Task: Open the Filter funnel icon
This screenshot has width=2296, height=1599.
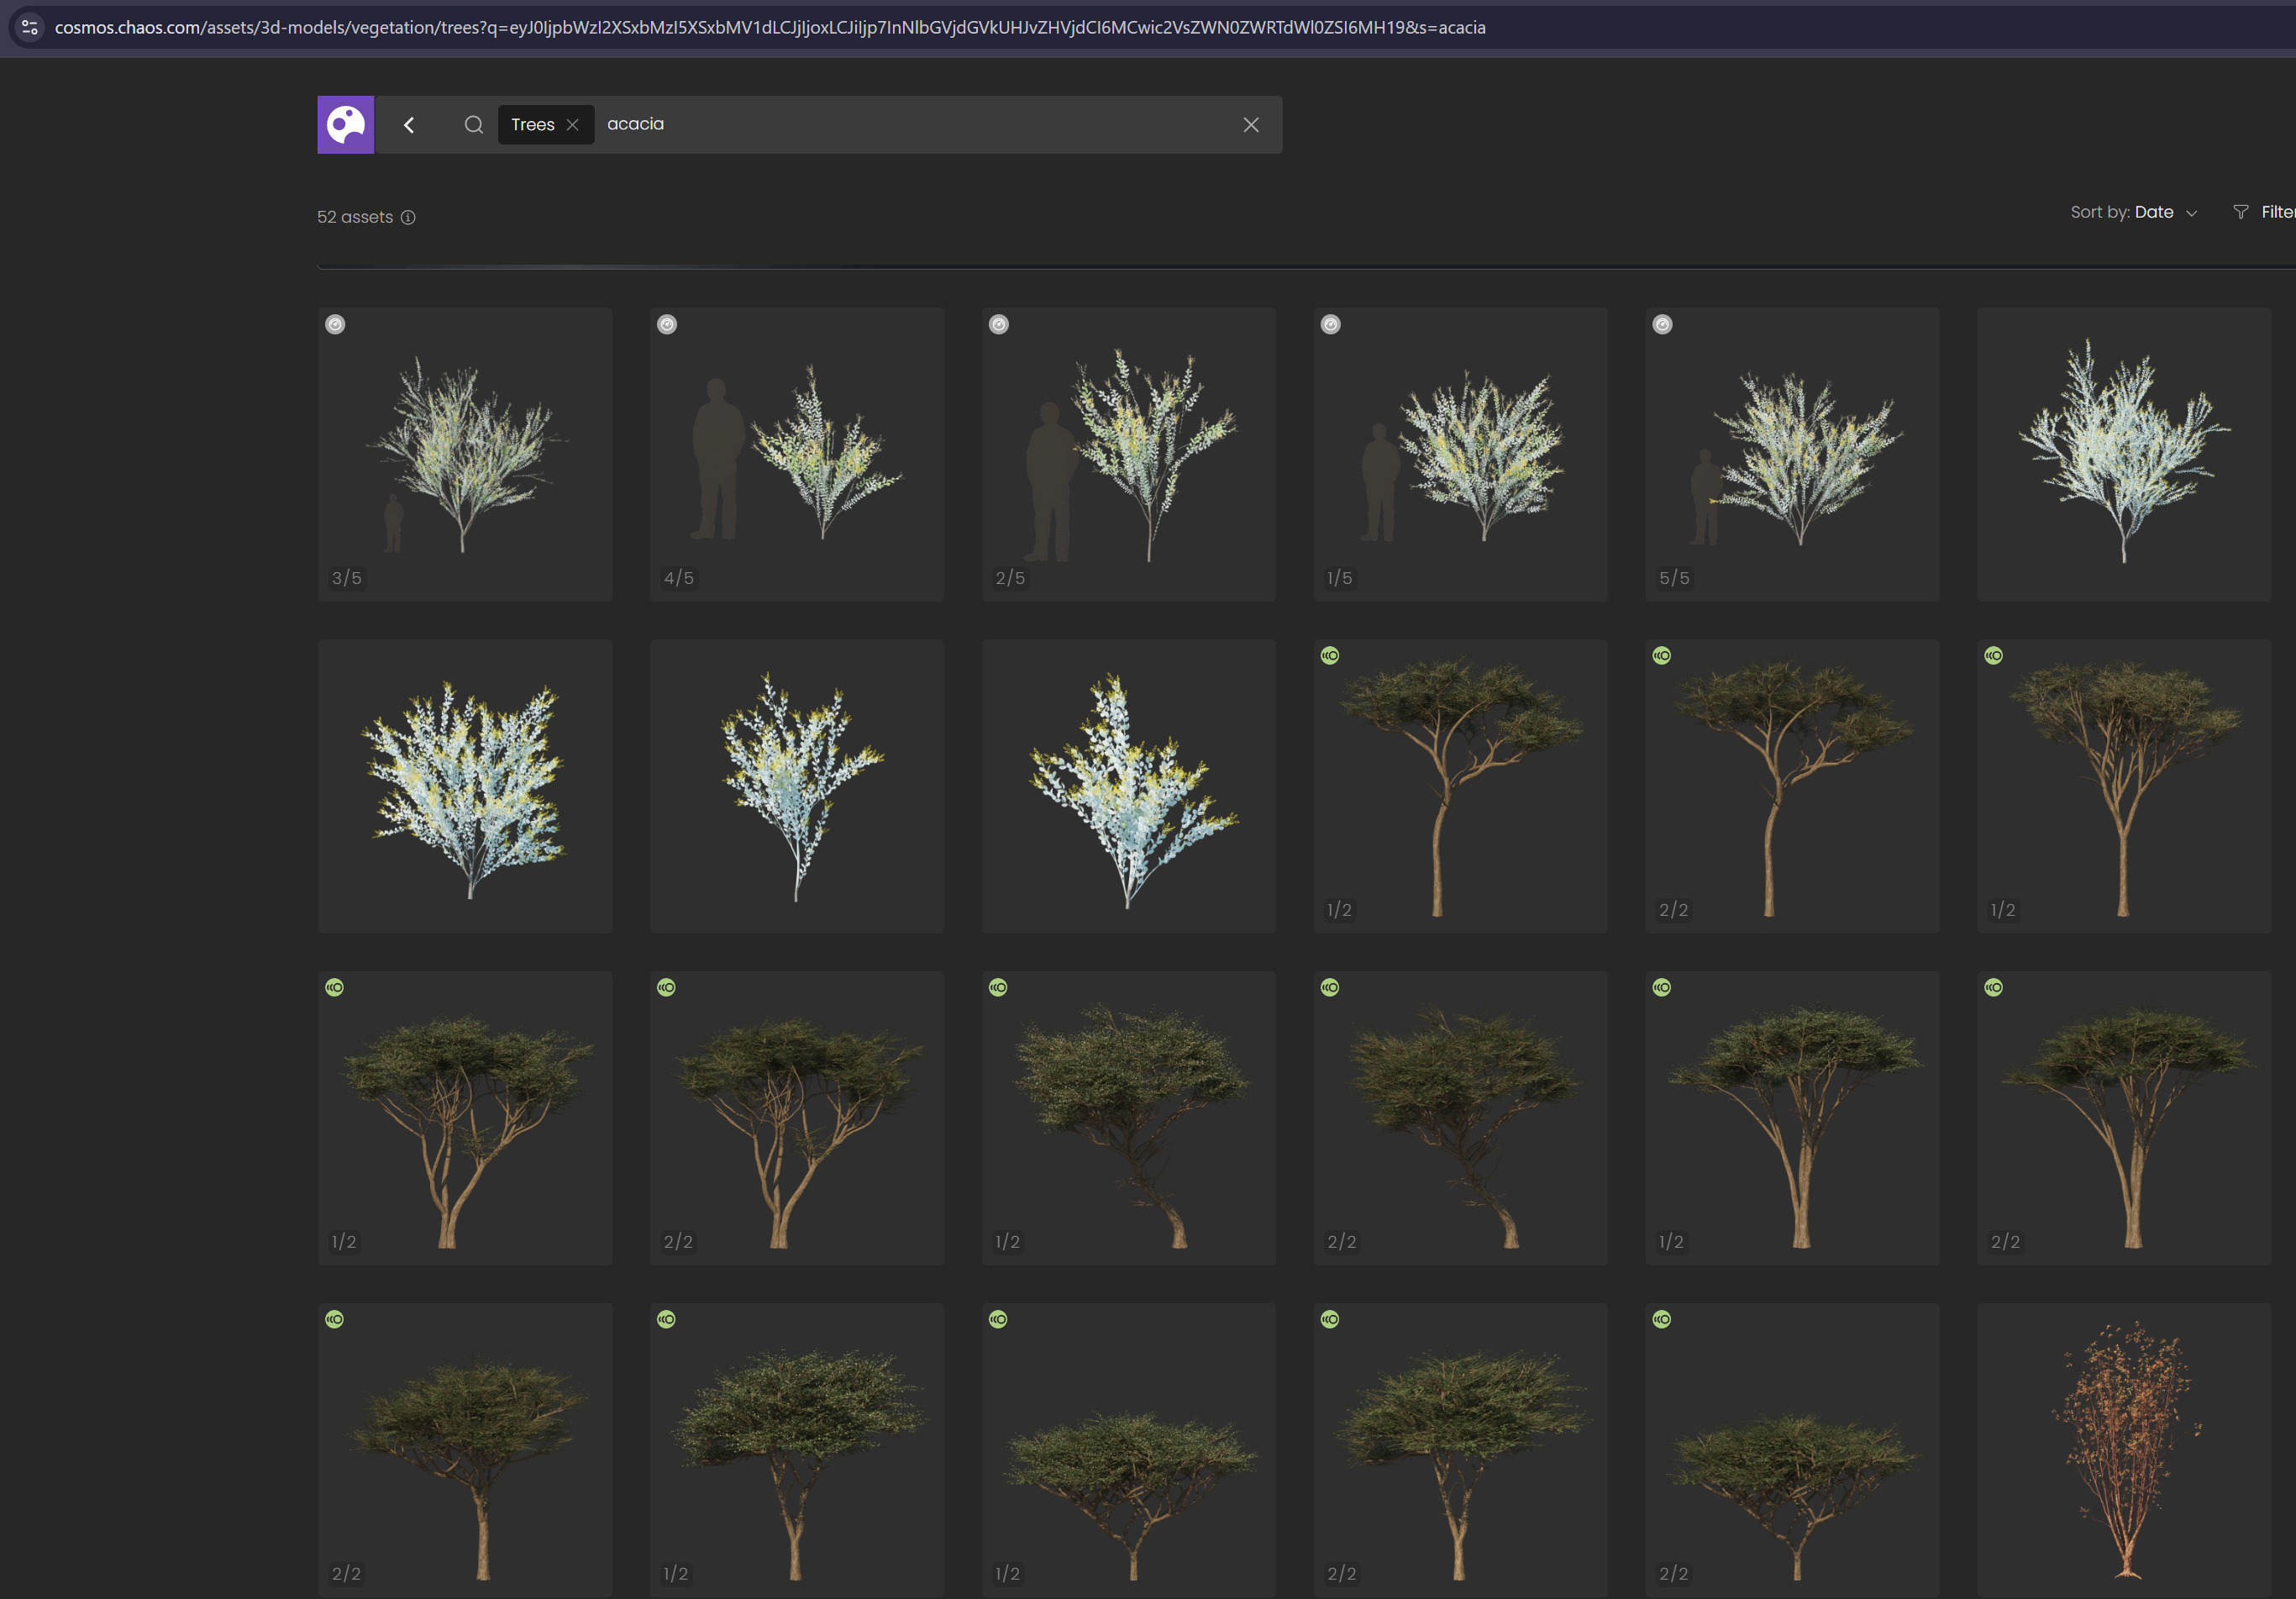Action: (2240, 212)
